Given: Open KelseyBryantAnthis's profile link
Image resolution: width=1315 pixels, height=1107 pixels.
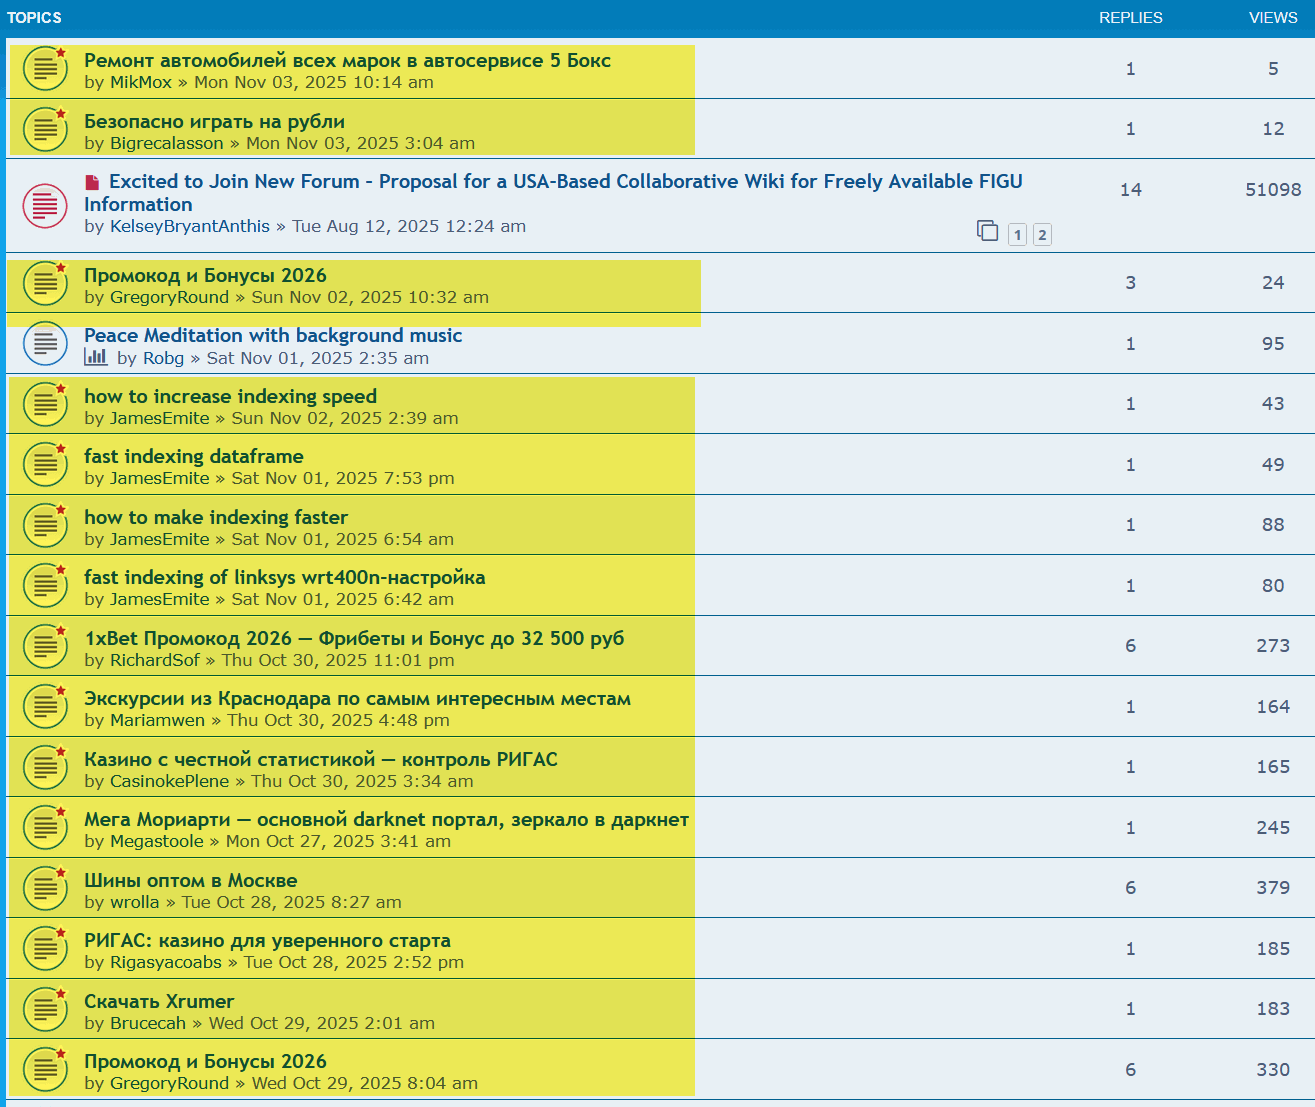Looking at the screenshot, I should (189, 226).
